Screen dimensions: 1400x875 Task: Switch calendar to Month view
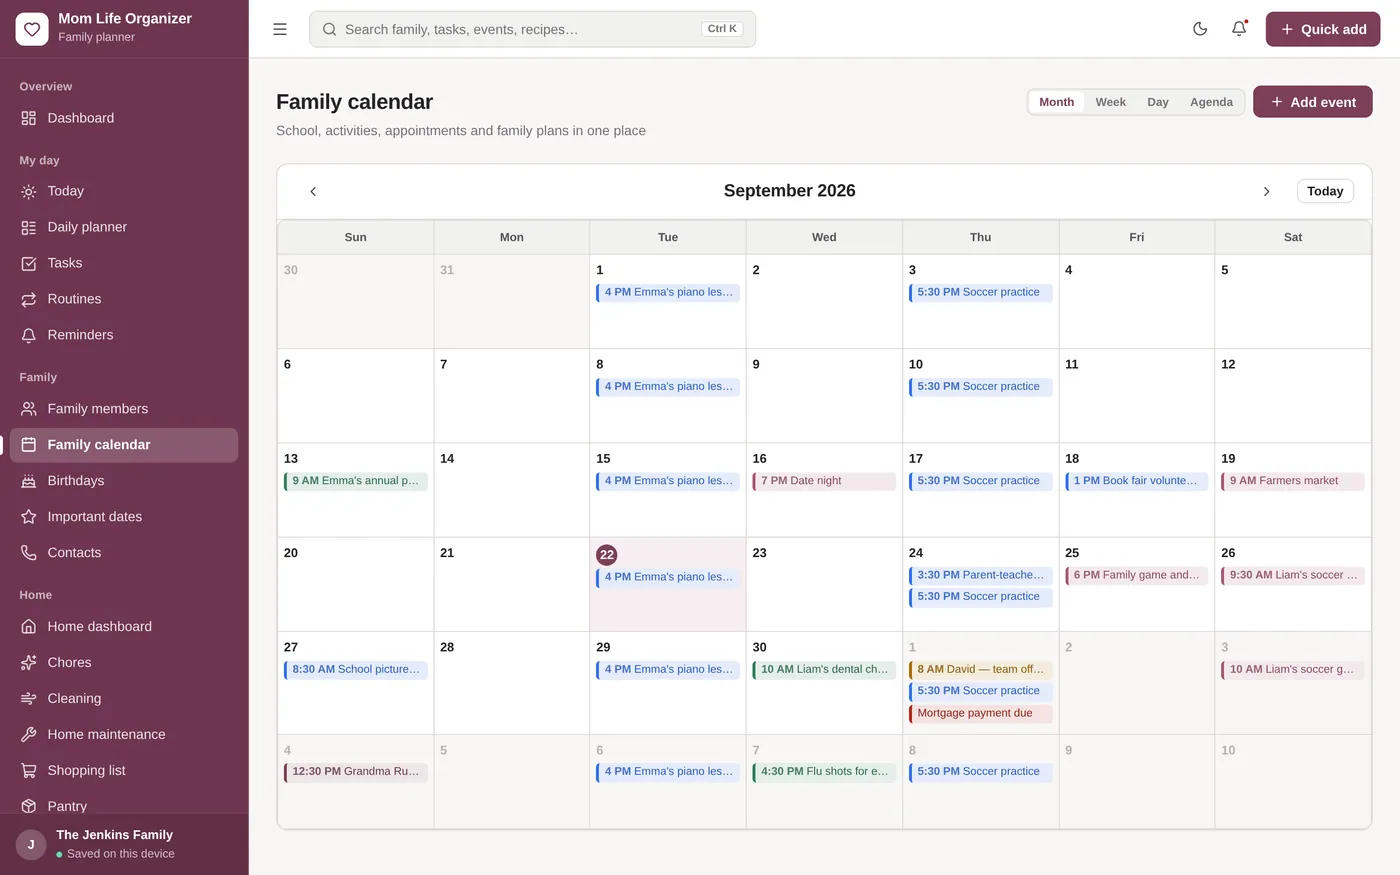(1056, 102)
